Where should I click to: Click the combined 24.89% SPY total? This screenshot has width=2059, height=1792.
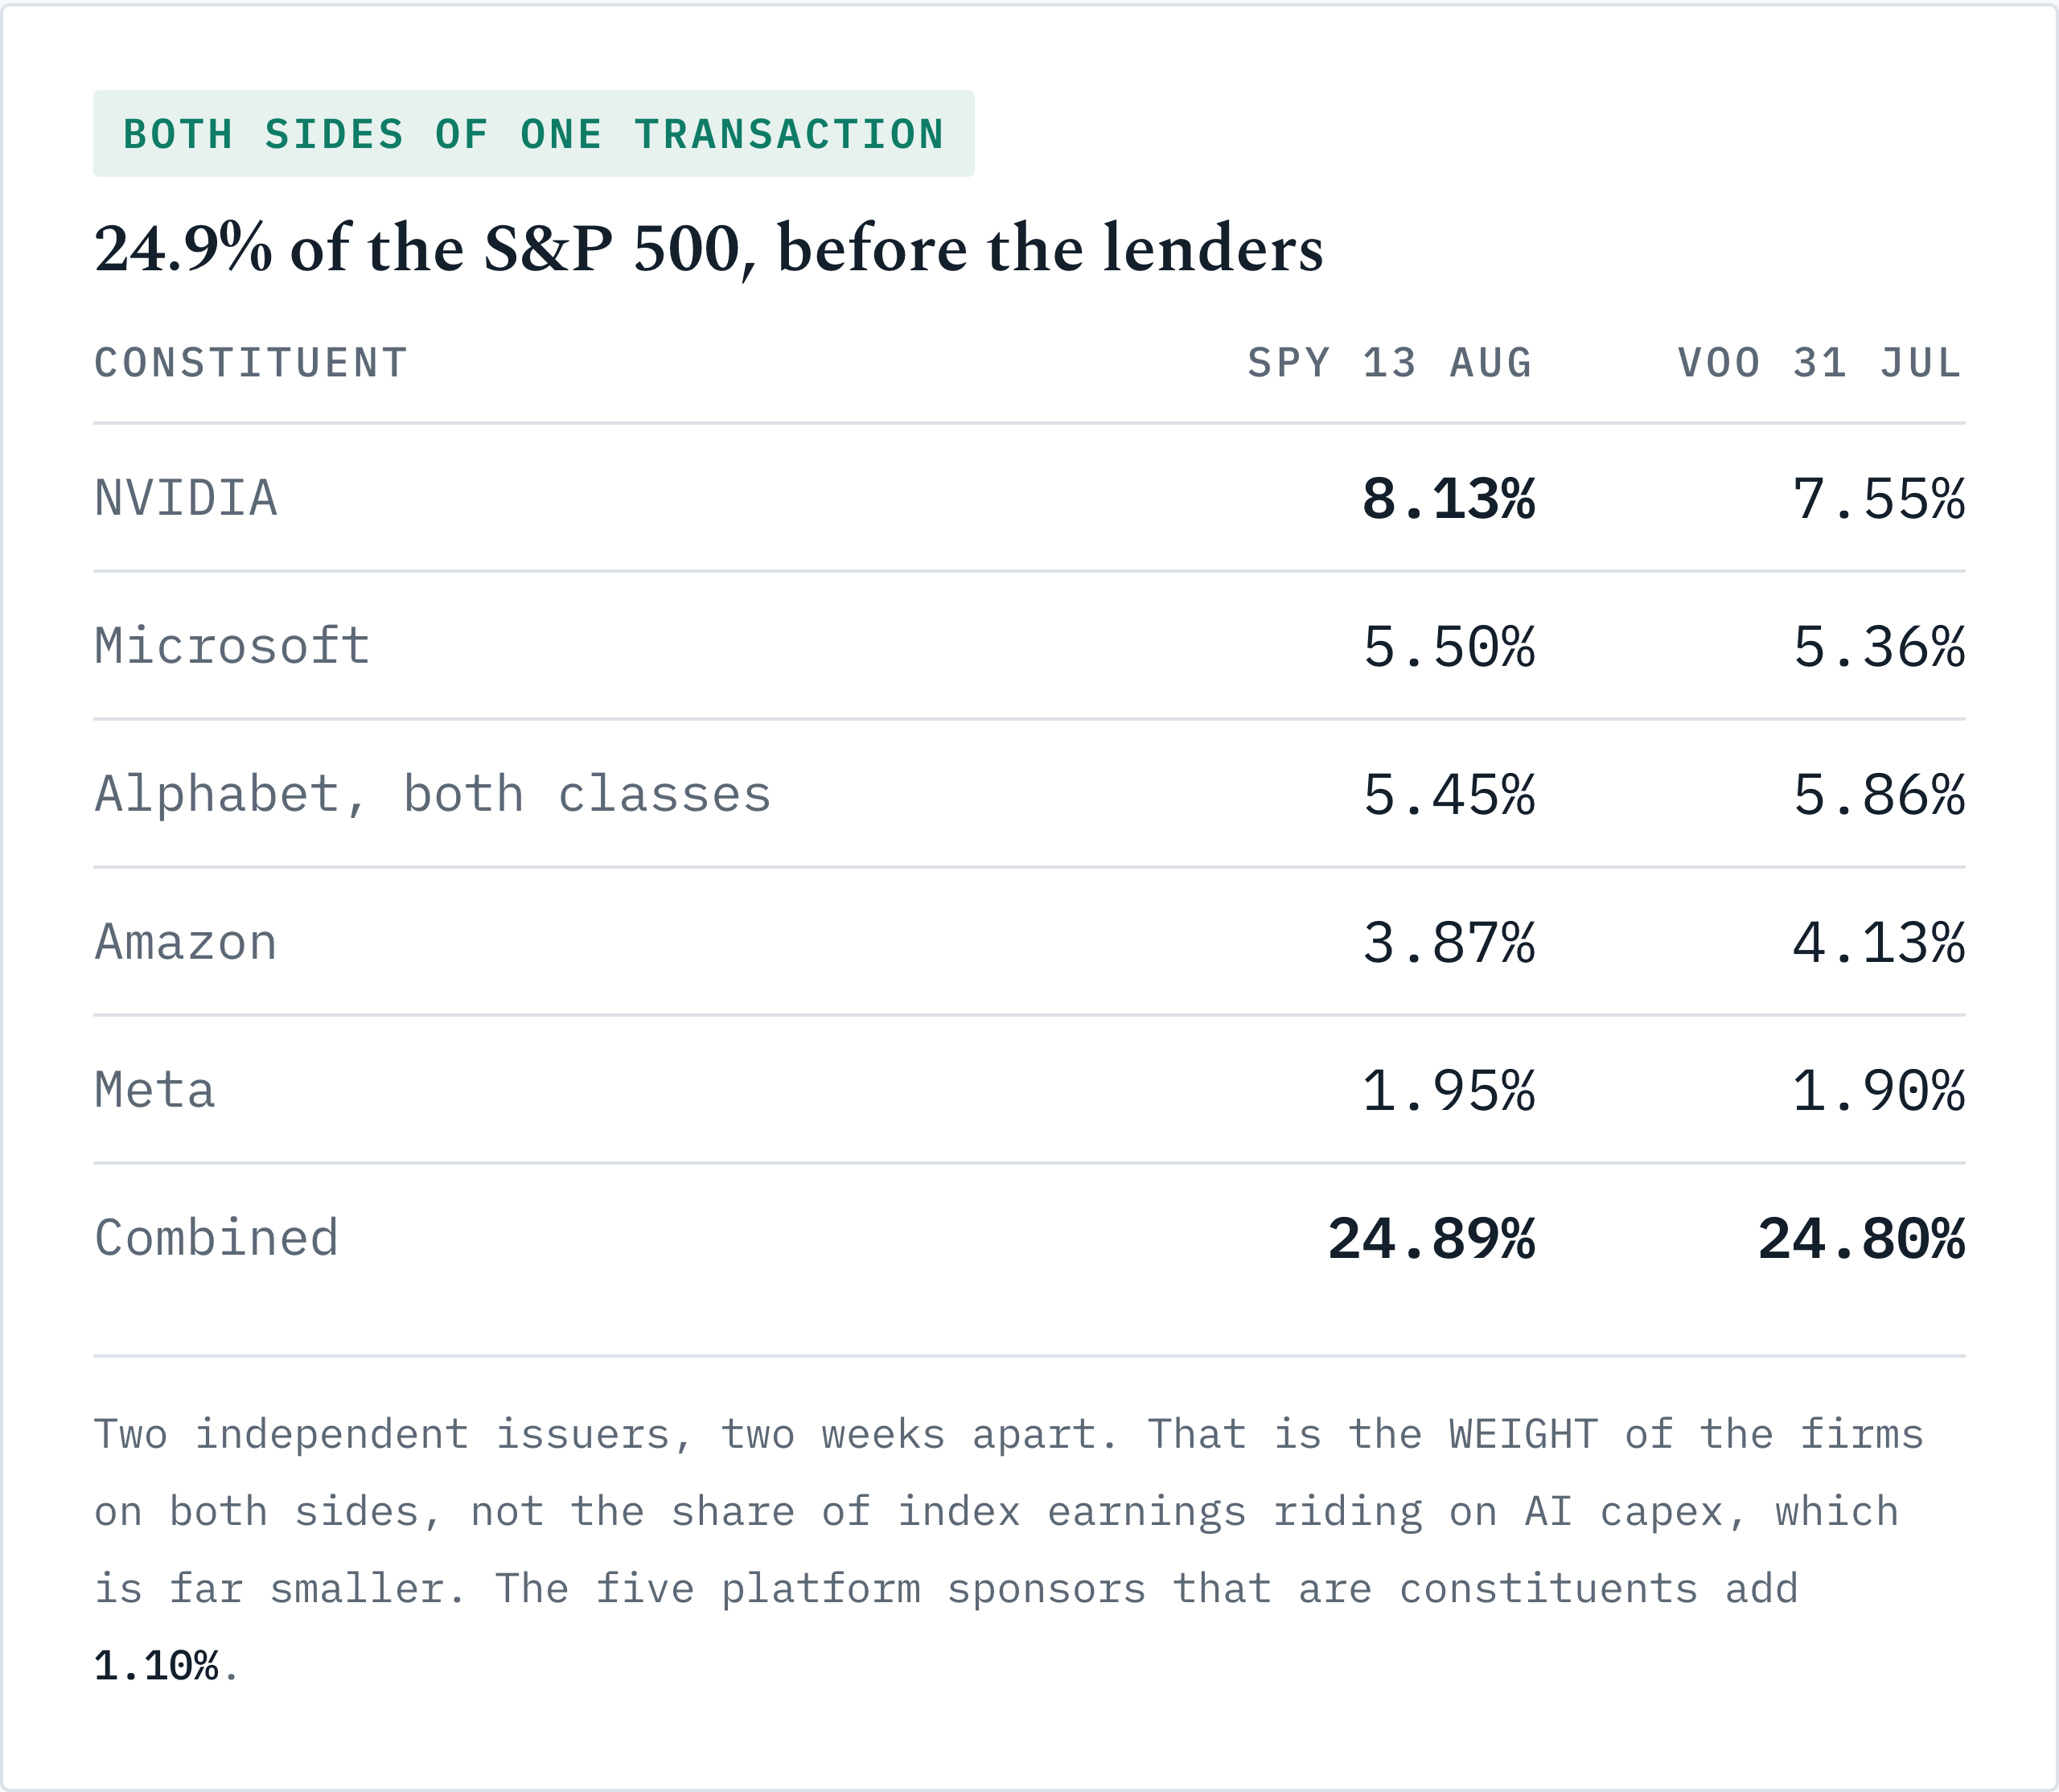point(1431,1239)
